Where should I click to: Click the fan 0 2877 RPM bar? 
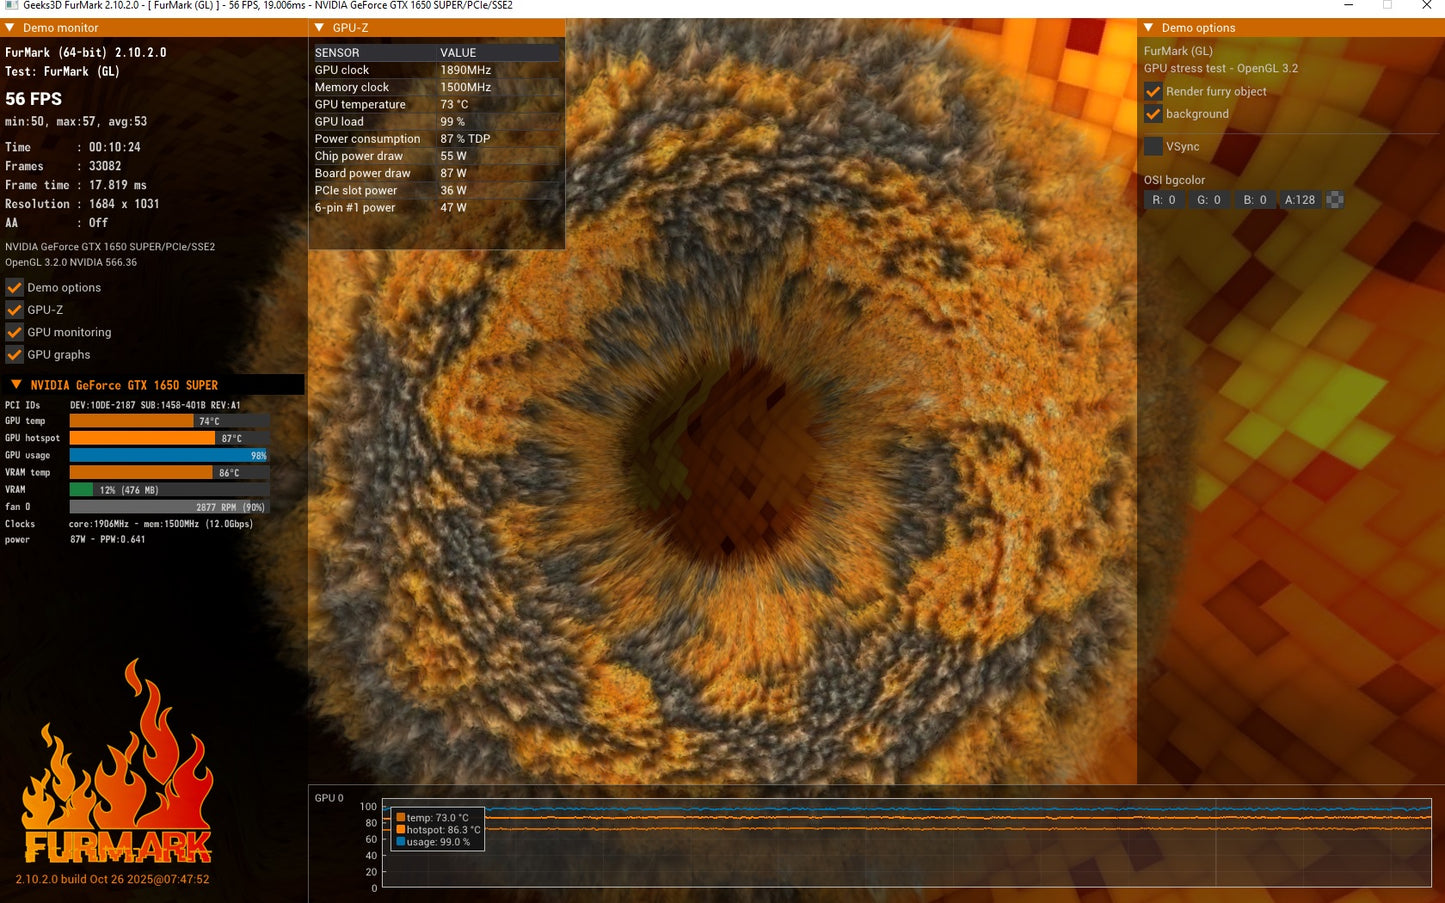pos(169,507)
